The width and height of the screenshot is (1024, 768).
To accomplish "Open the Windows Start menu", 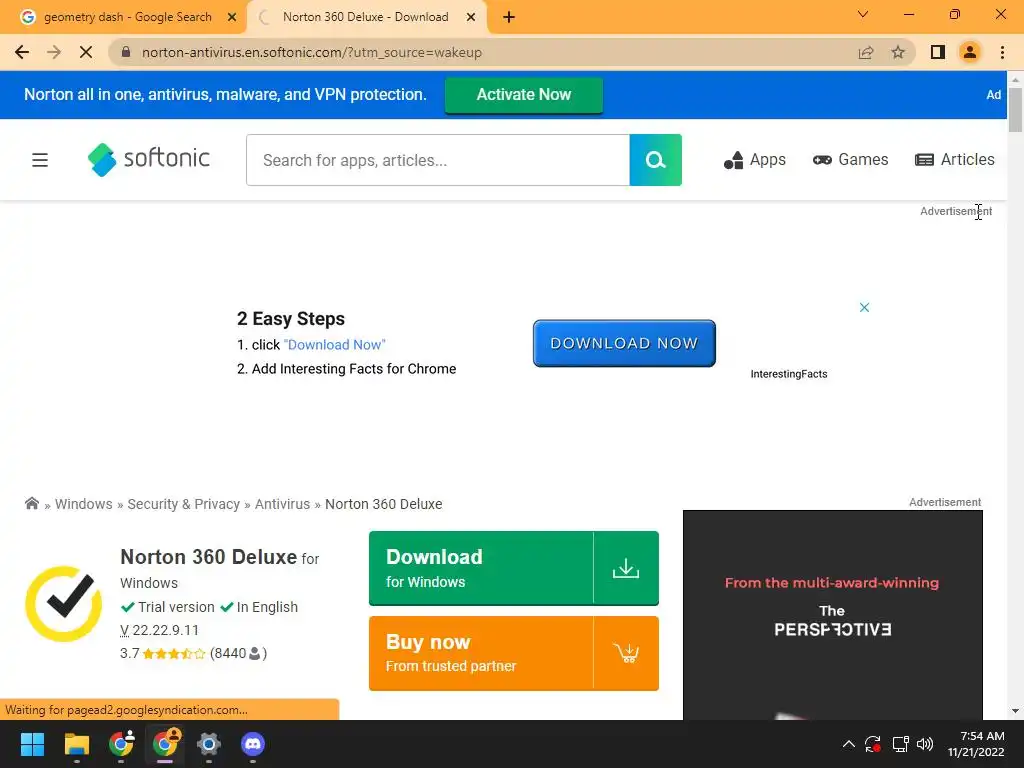I will click(32, 744).
